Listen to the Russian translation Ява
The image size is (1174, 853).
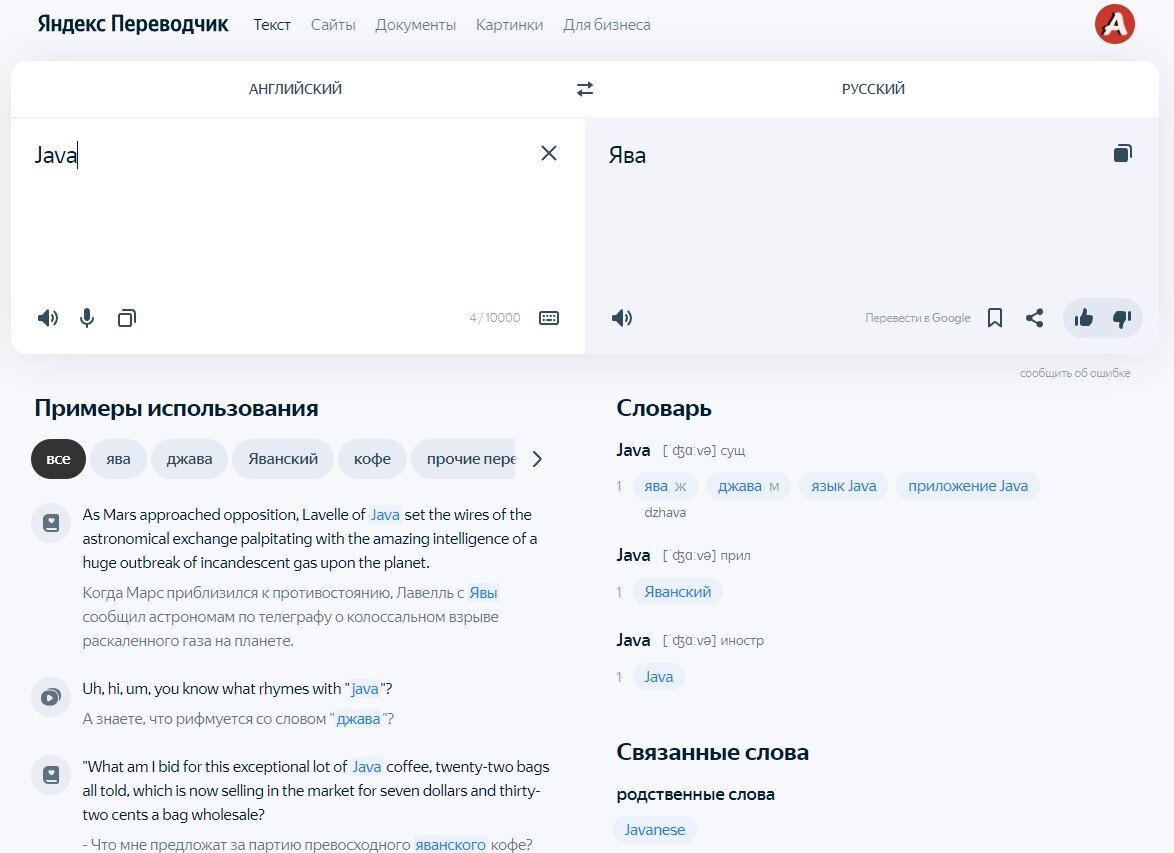click(621, 318)
